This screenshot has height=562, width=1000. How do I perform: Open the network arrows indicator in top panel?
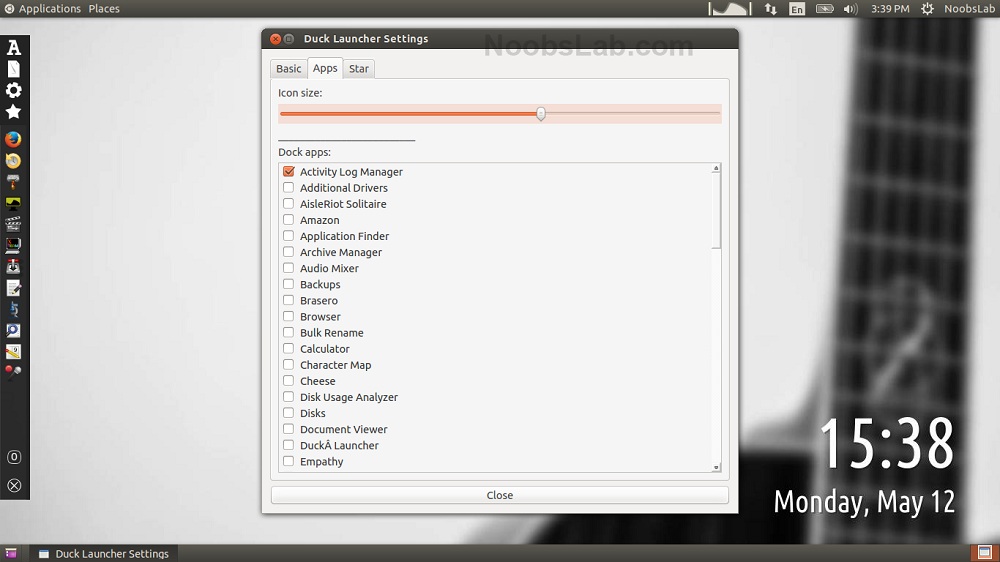pyautogui.click(x=771, y=9)
